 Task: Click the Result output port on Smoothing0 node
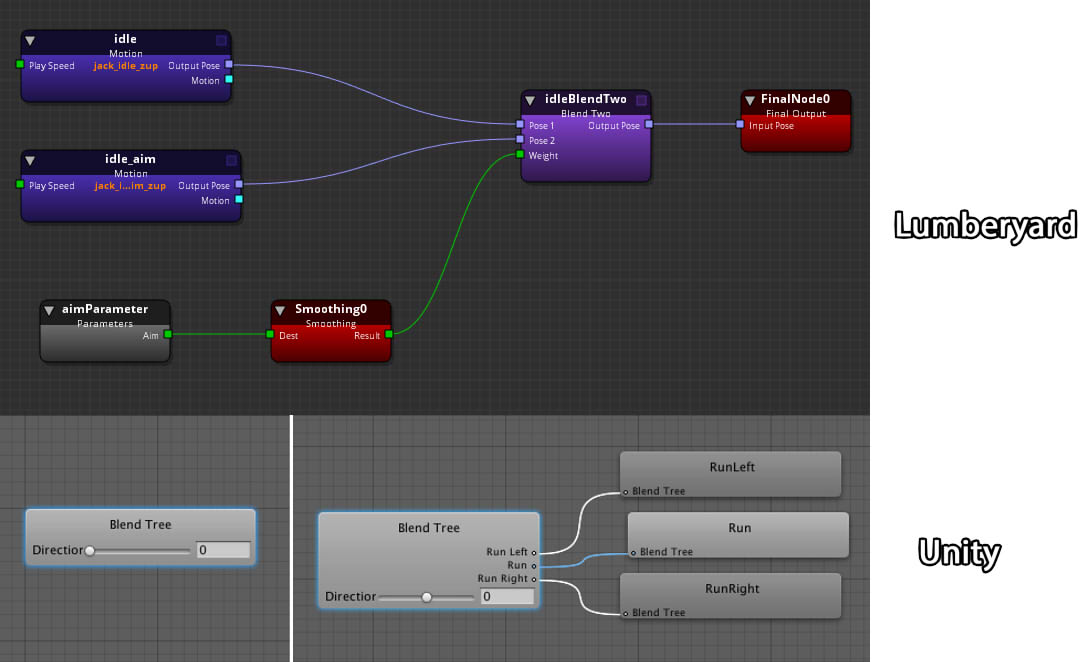click(389, 334)
